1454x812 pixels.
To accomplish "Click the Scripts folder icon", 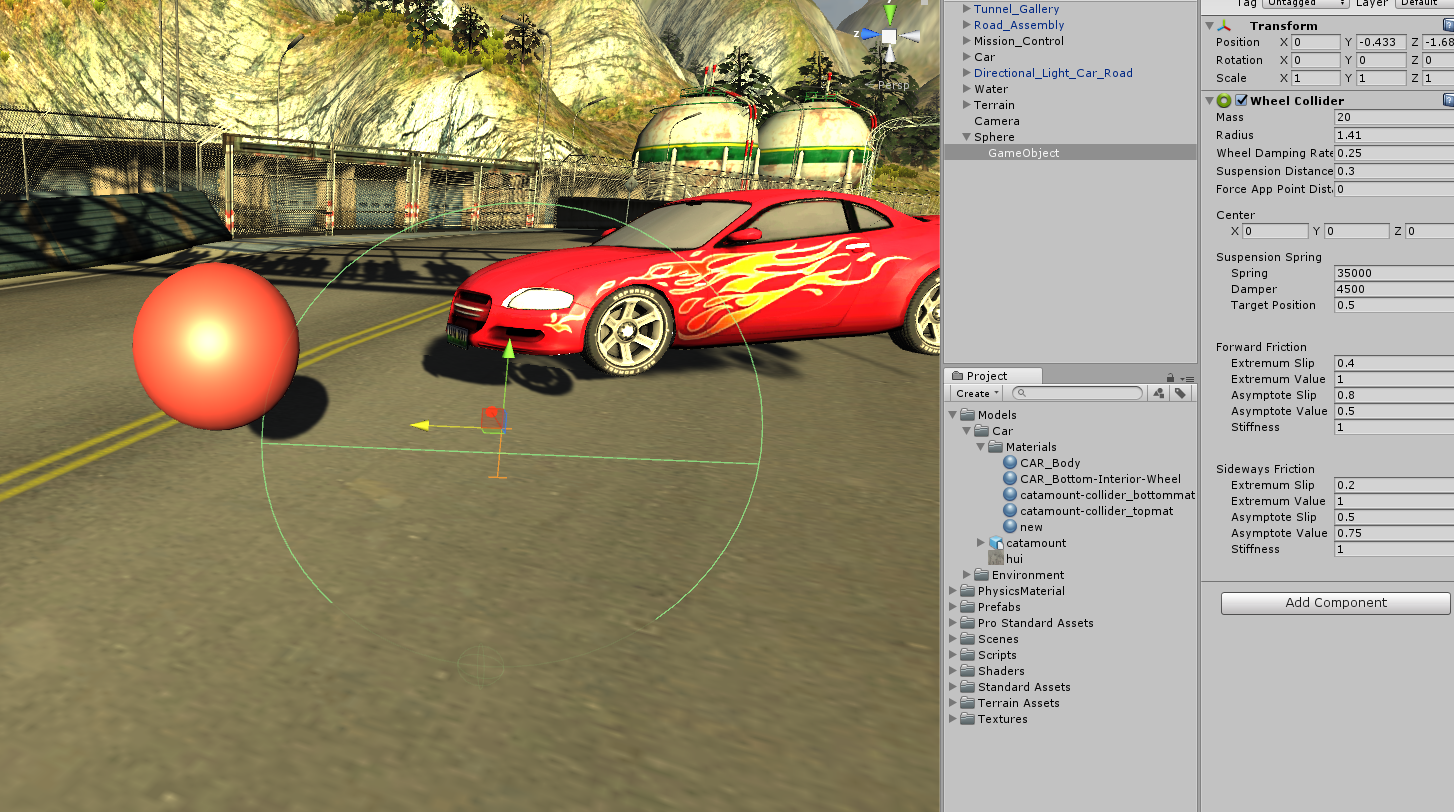I will [967, 655].
